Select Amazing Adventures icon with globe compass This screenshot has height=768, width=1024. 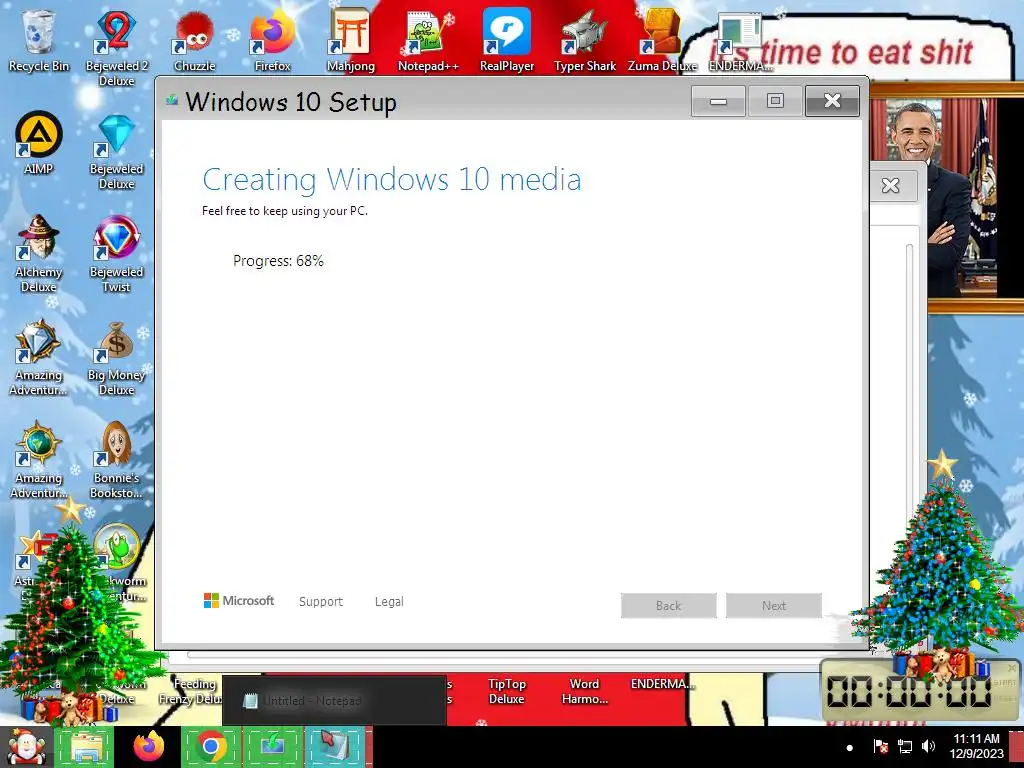(39, 460)
